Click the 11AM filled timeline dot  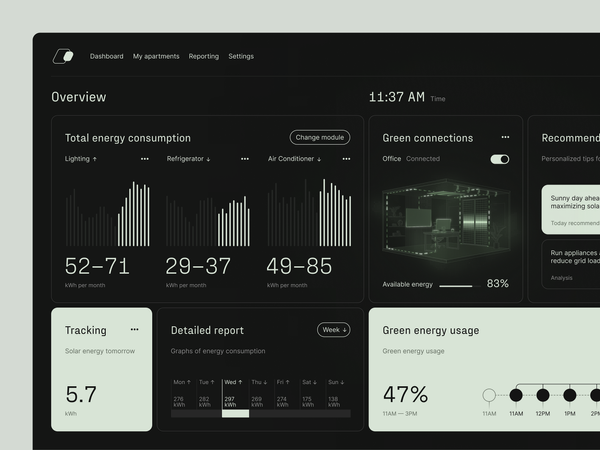pyautogui.click(x=516, y=395)
